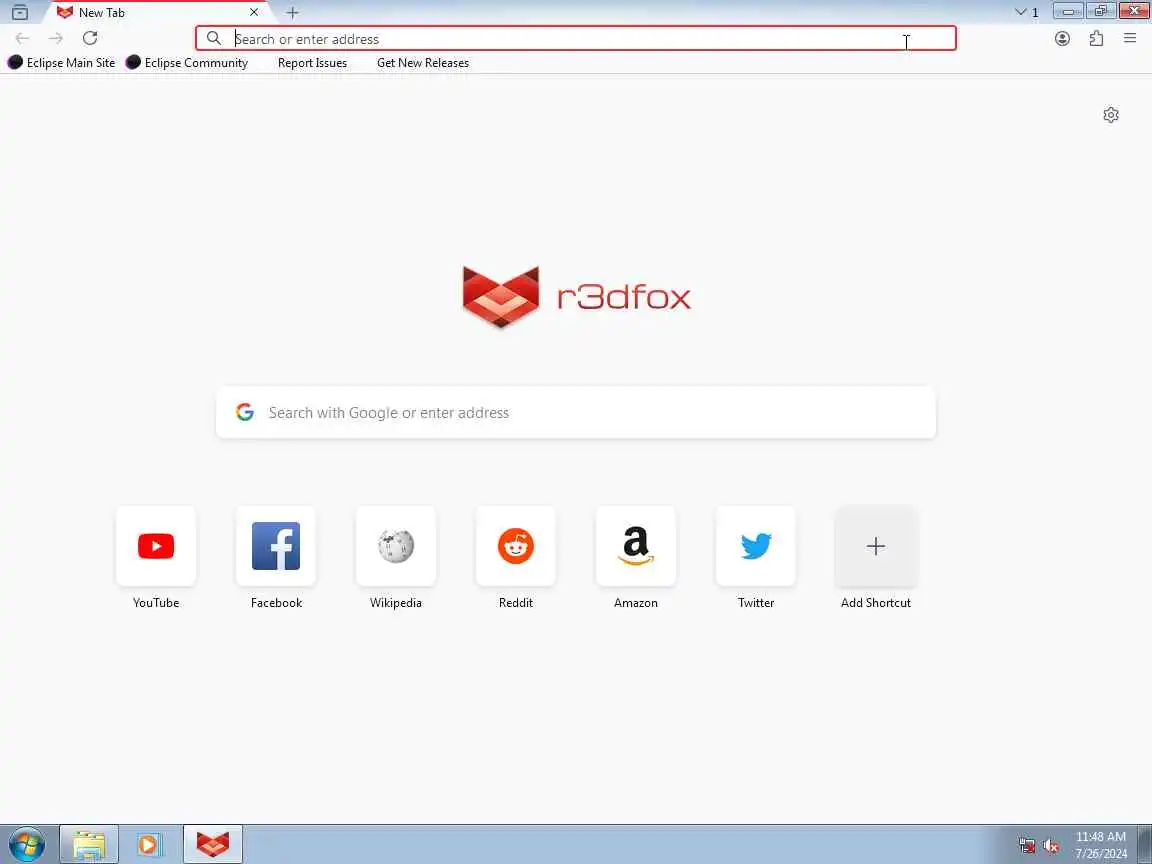Launch Windows Media Player from taskbar
Viewport: 1152px width, 864px height.
150,844
